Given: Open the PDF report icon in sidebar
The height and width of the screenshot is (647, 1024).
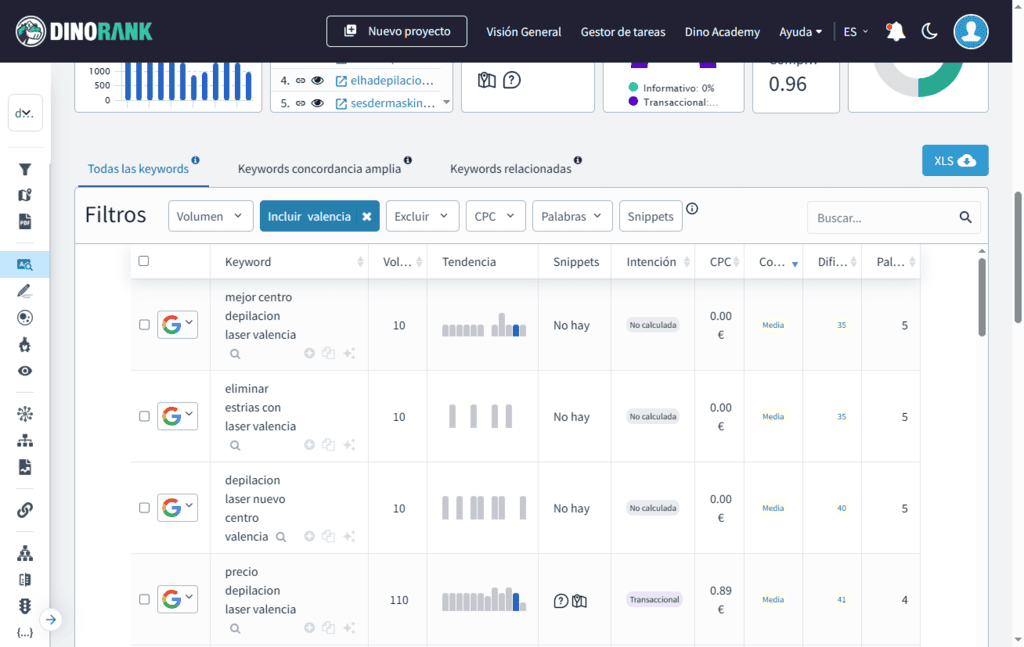Looking at the screenshot, I should point(25,221).
